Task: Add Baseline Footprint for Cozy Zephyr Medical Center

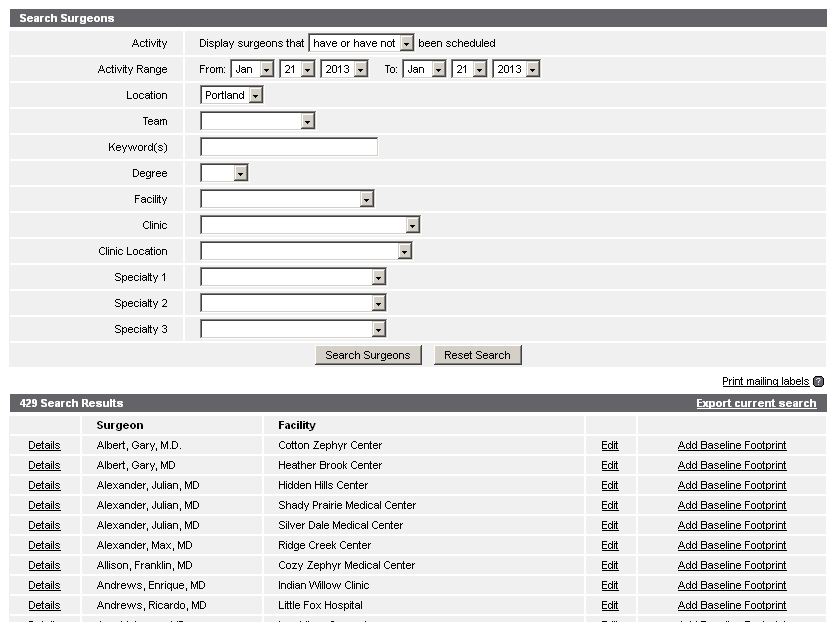Action: click(x=732, y=565)
